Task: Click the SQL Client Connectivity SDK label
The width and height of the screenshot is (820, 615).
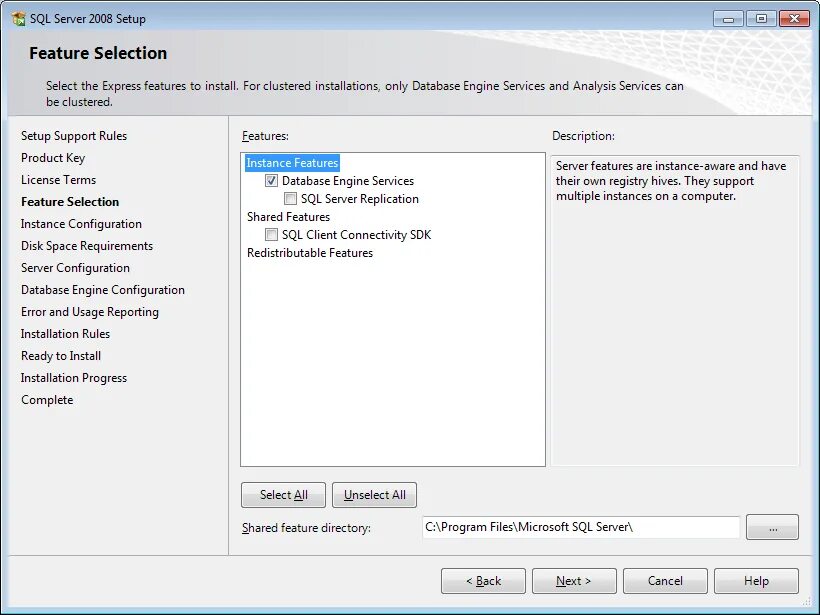Action: tap(357, 235)
